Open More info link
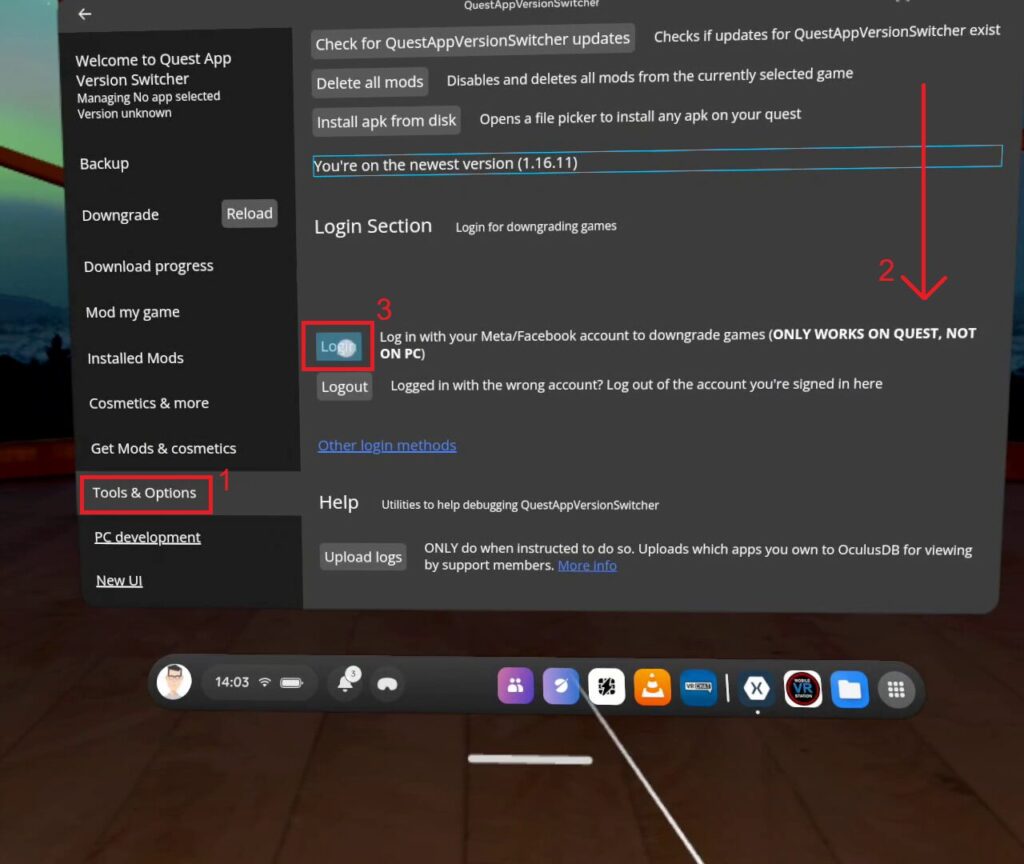 click(587, 566)
